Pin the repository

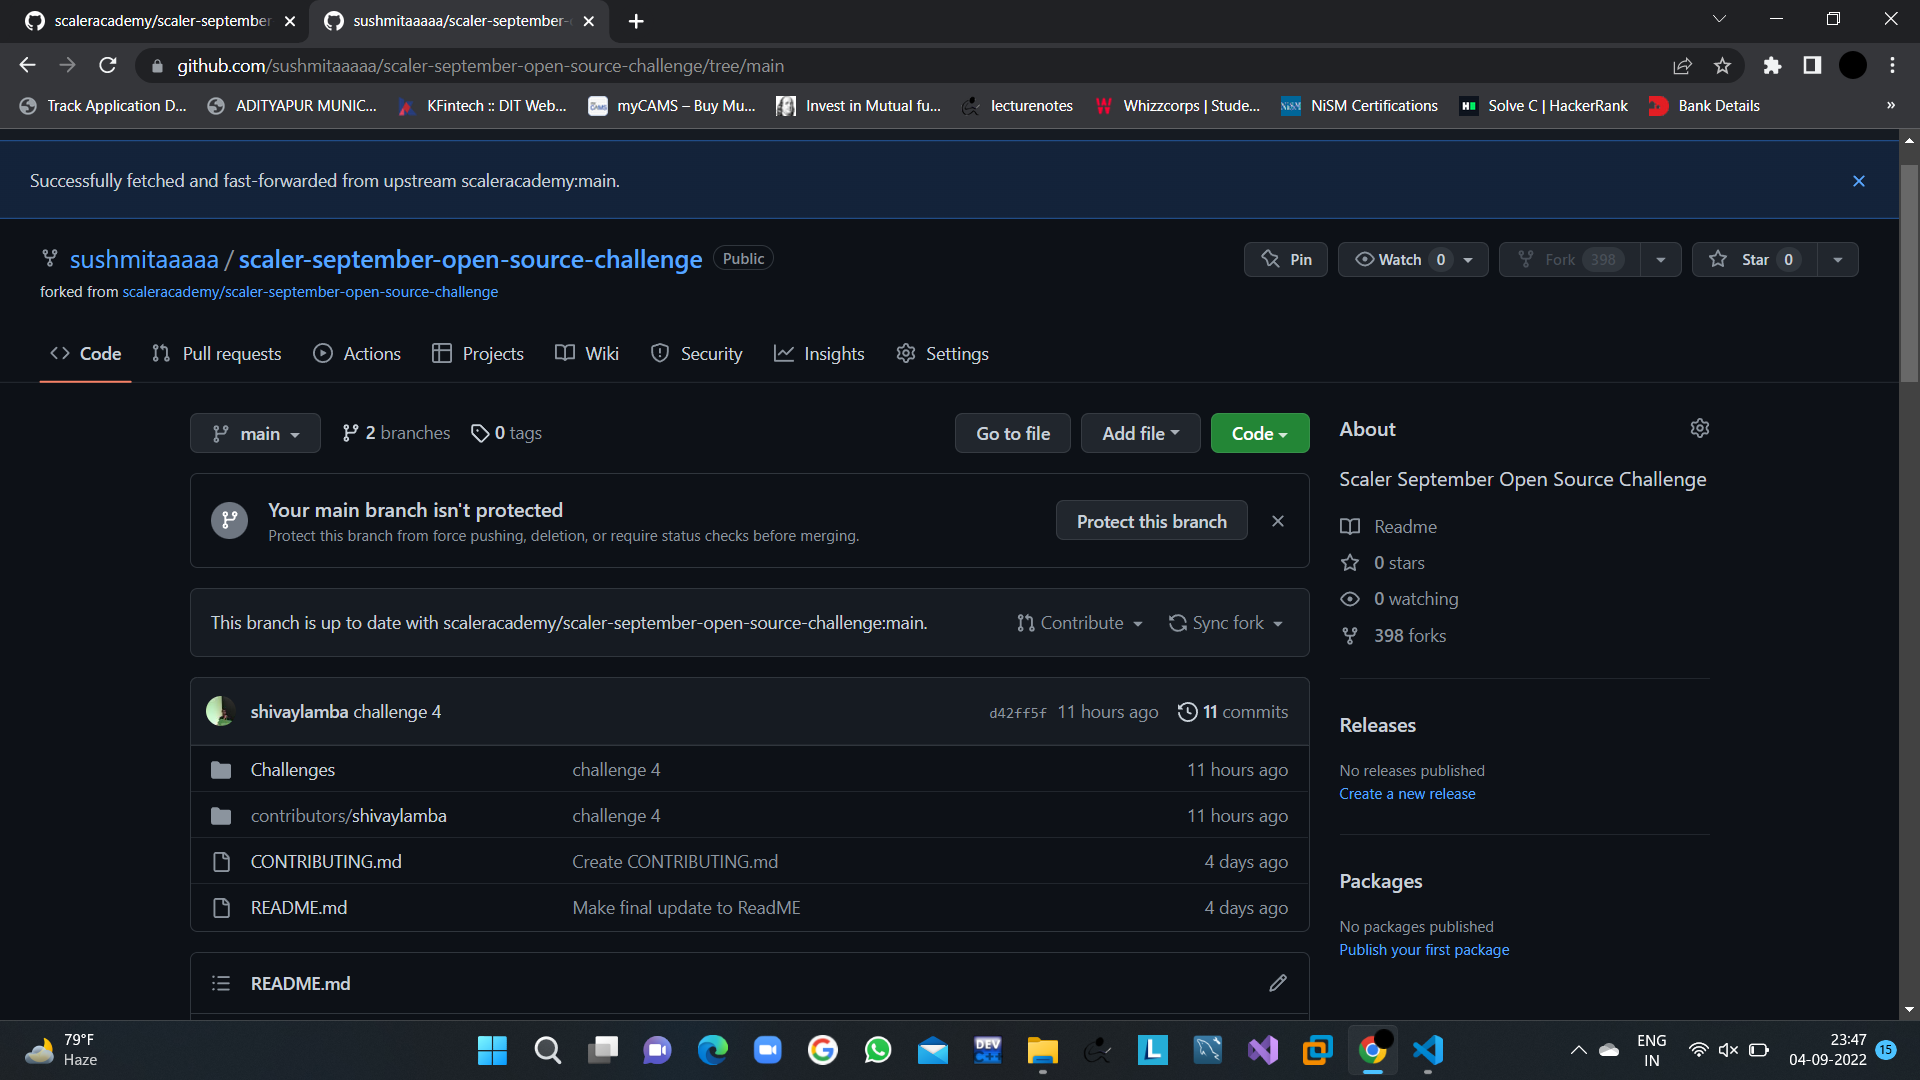click(x=1285, y=259)
